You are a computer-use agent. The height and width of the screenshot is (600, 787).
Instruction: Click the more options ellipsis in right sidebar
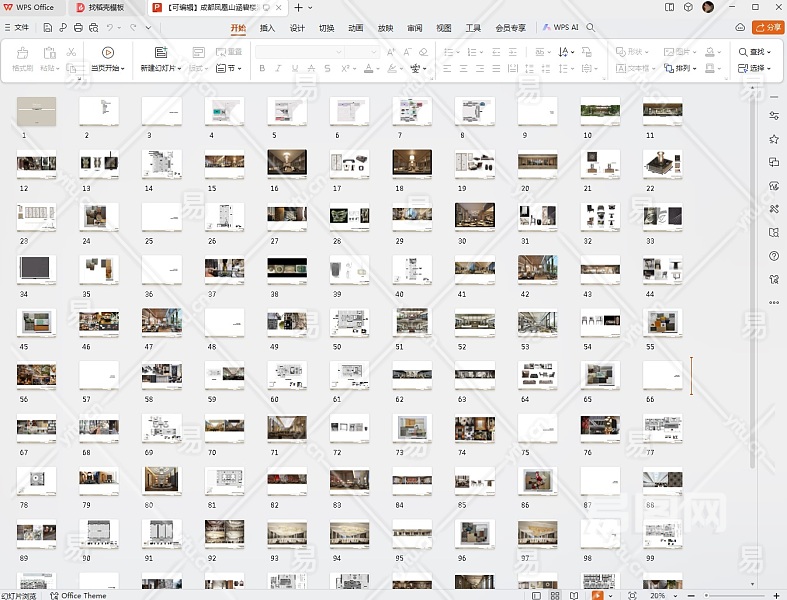(774, 302)
